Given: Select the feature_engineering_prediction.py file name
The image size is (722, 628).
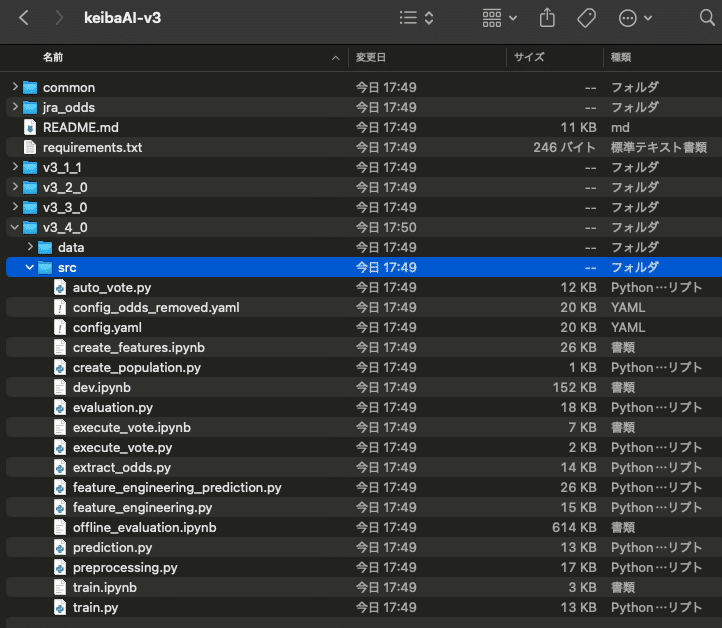Looking at the screenshot, I should tap(177, 488).
